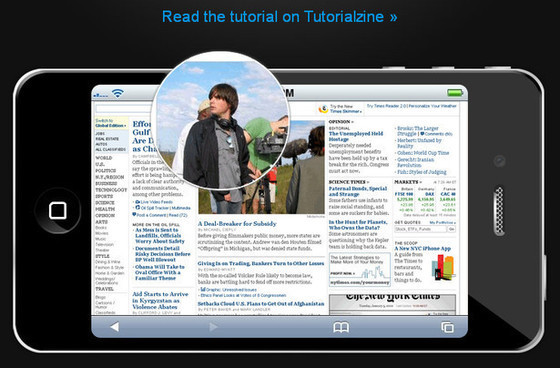This screenshot has height=368, width=560.
Task: Open the Try the New Times Skimmer link
Action: [x=345, y=109]
